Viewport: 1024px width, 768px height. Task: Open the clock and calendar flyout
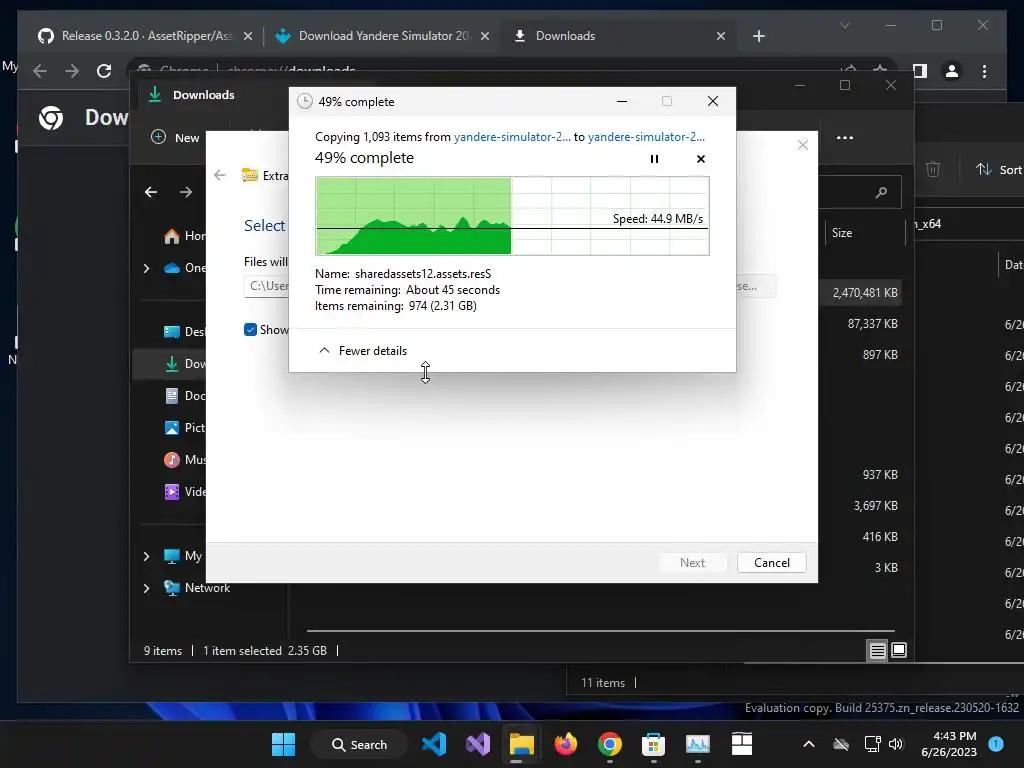point(949,744)
